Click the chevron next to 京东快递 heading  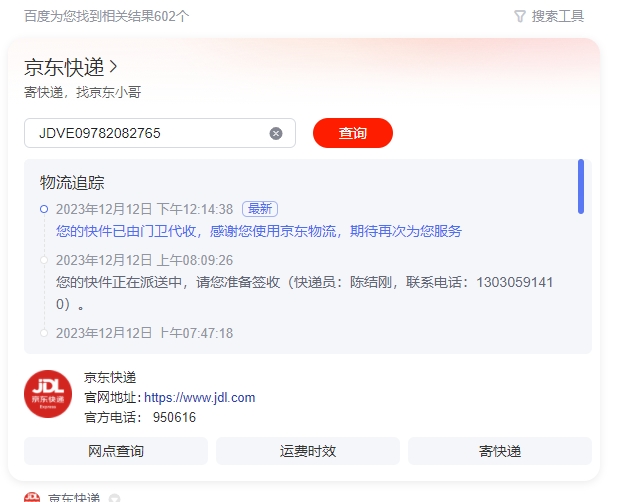(x=113, y=67)
